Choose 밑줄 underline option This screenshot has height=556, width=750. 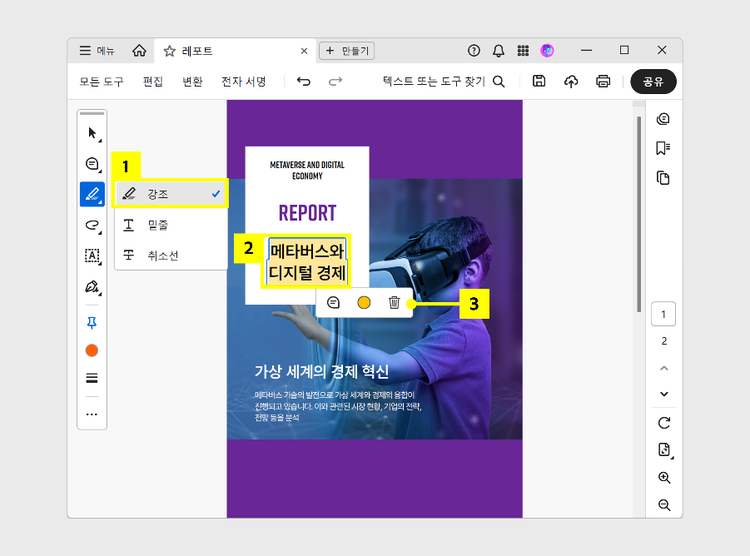pyautogui.click(x=171, y=225)
